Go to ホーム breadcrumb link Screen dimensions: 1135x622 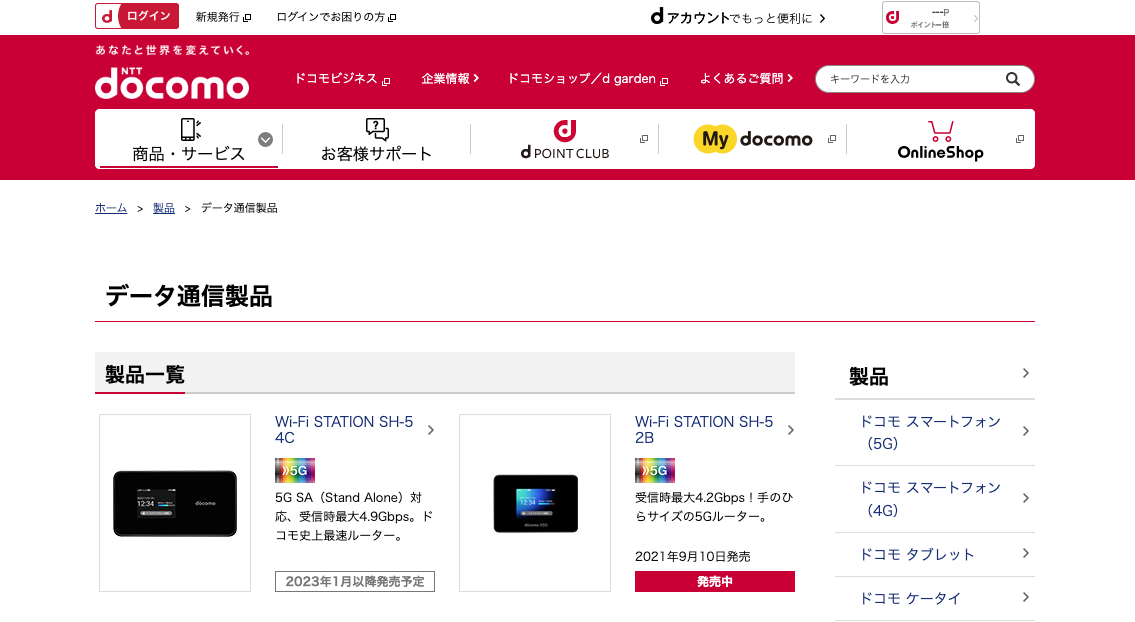pyautogui.click(x=111, y=209)
